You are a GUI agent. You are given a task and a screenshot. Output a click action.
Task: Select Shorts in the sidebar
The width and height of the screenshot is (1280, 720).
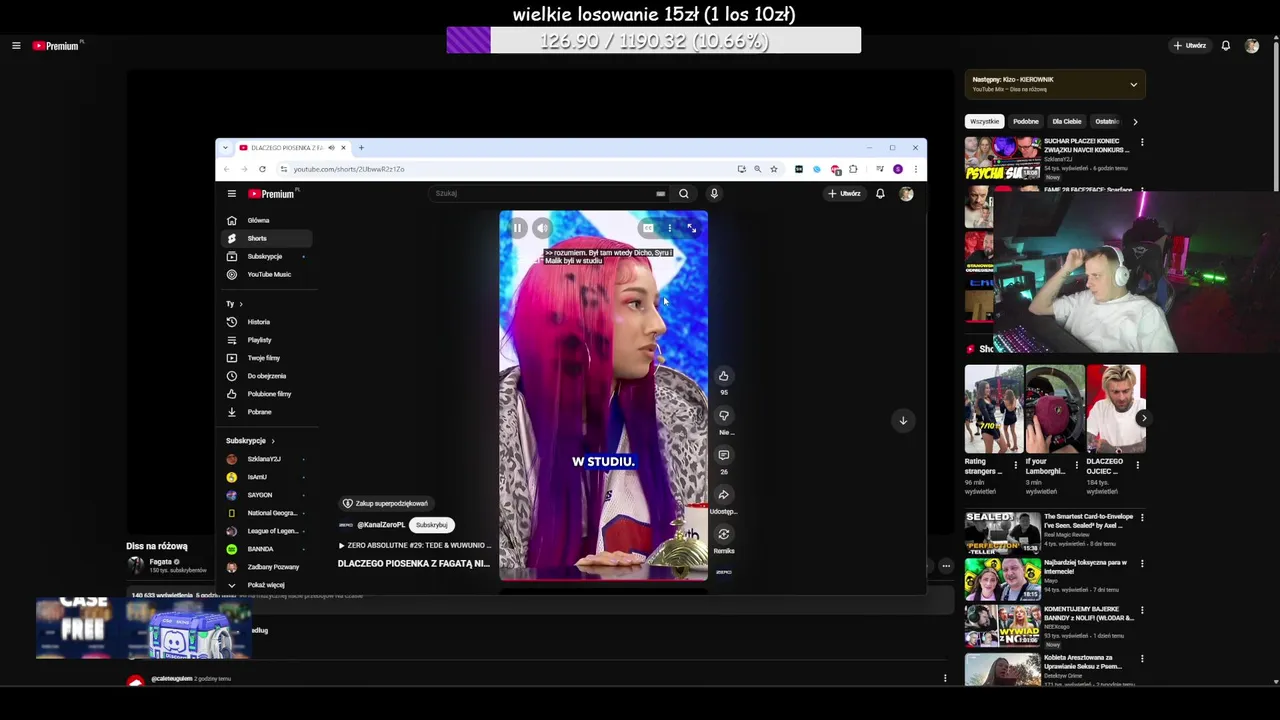[266, 238]
